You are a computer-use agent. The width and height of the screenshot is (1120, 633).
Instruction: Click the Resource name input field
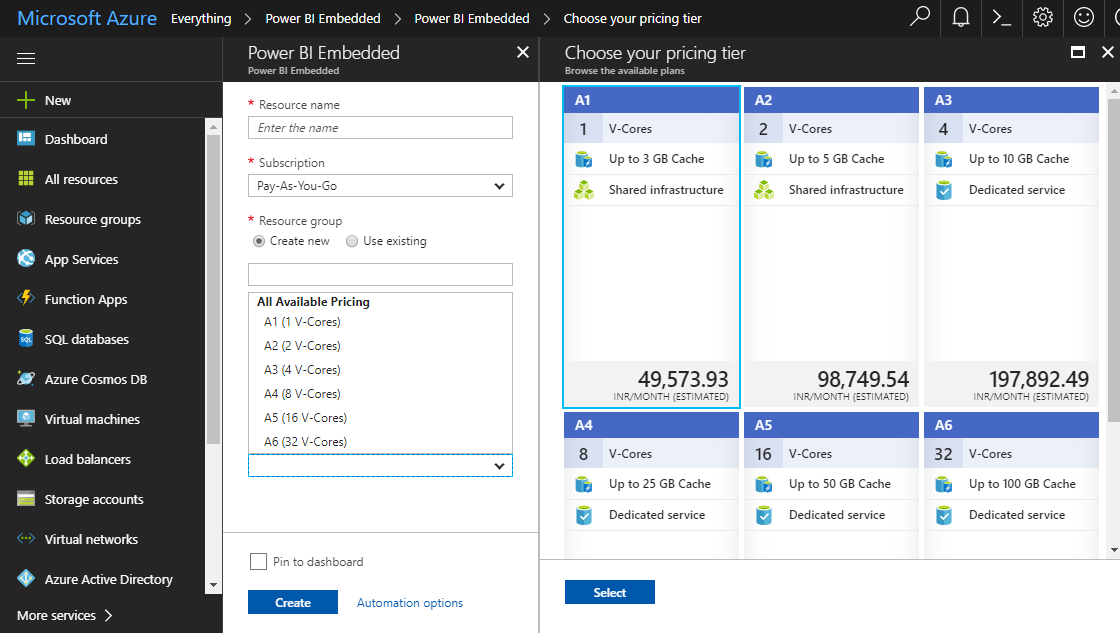point(380,128)
